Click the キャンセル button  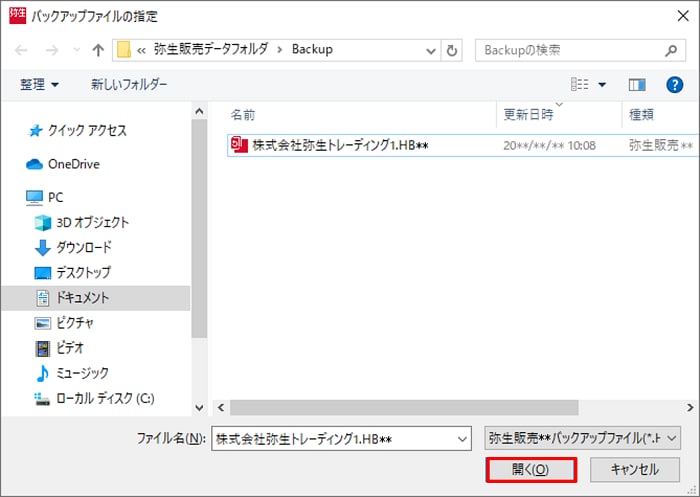[x=634, y=470]
